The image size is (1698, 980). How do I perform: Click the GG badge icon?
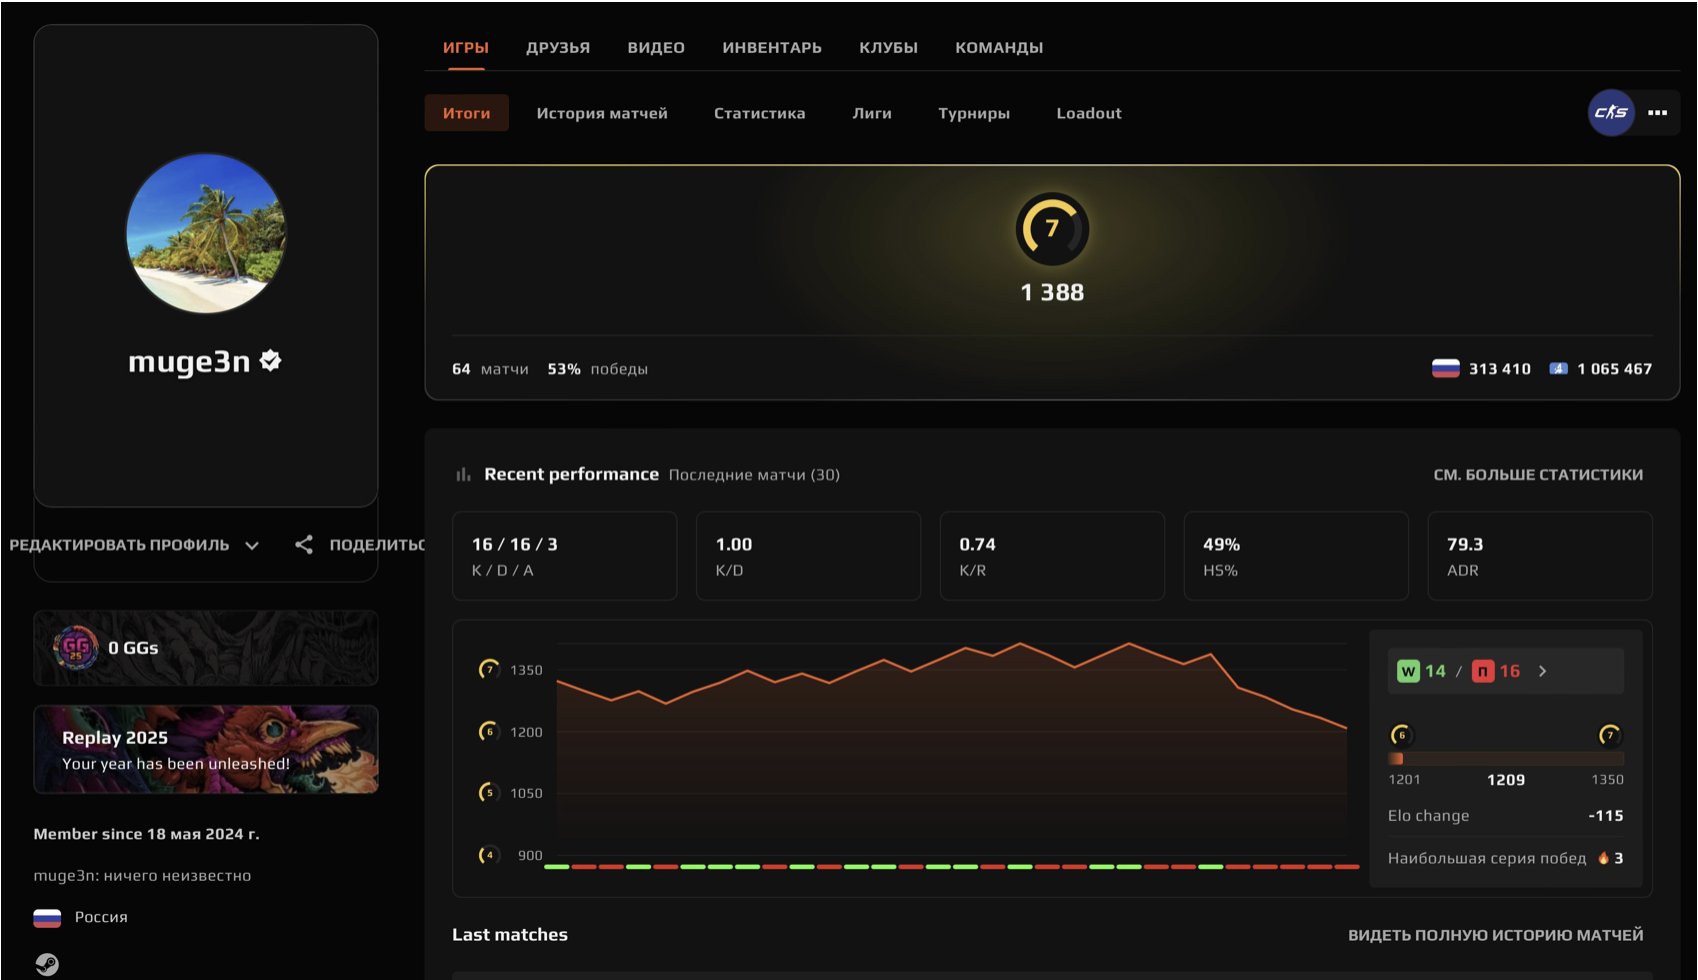tap(76, 648)
